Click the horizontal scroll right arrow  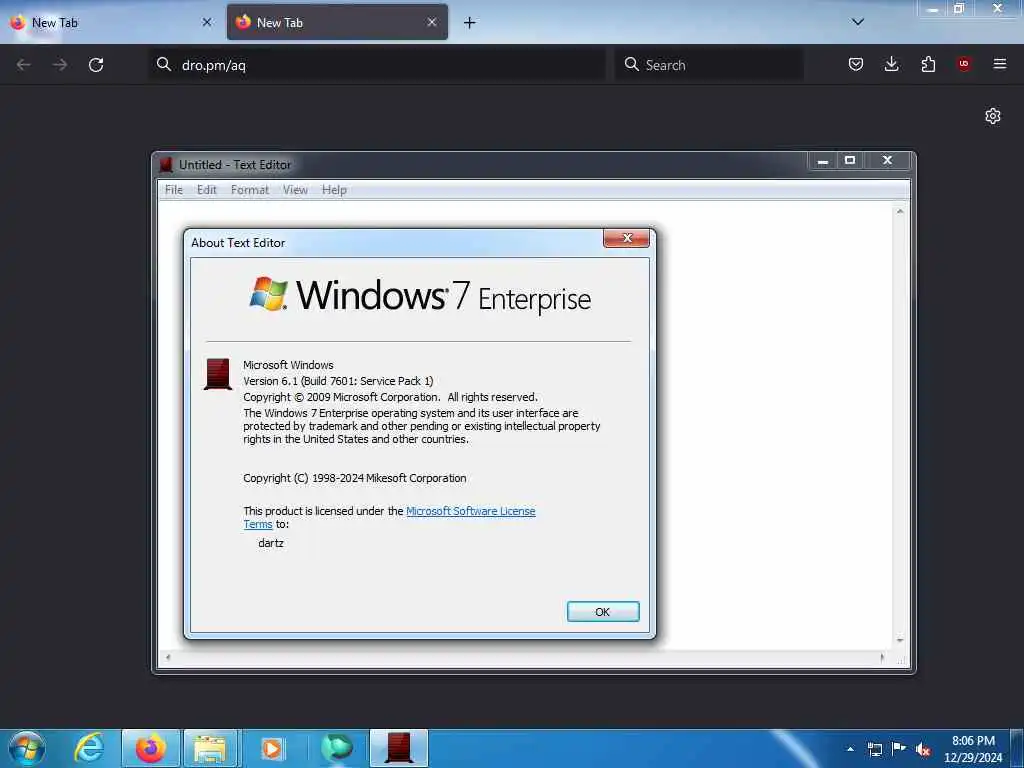[882, 658]
